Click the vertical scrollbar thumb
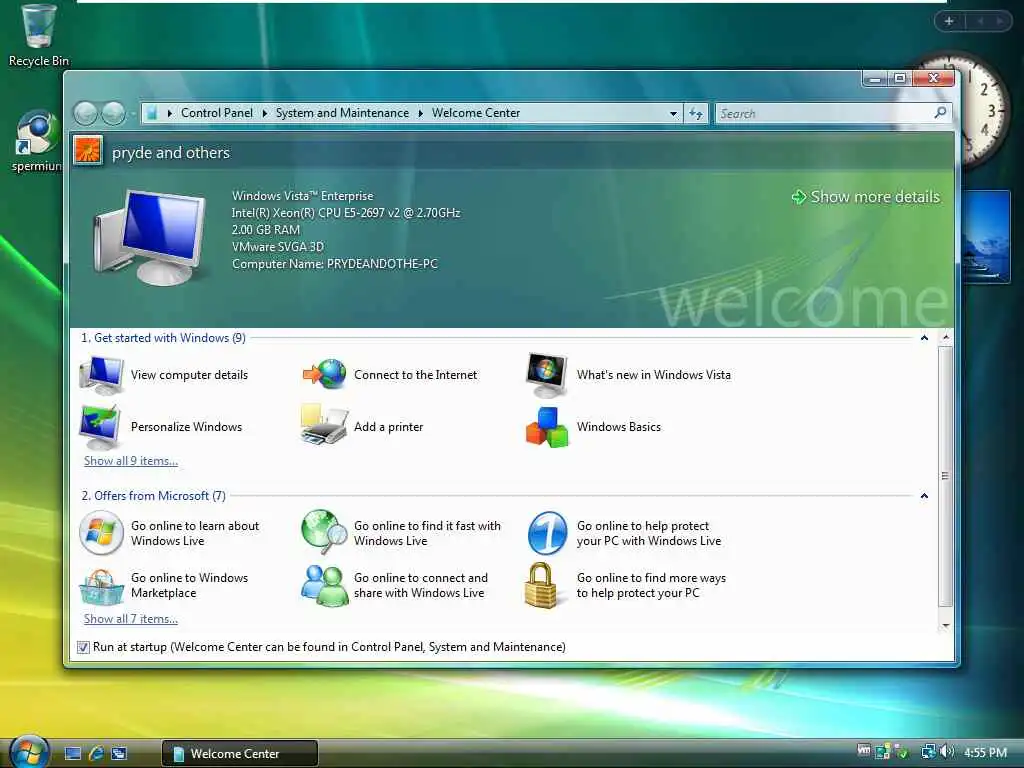 (x=945, y=476)
